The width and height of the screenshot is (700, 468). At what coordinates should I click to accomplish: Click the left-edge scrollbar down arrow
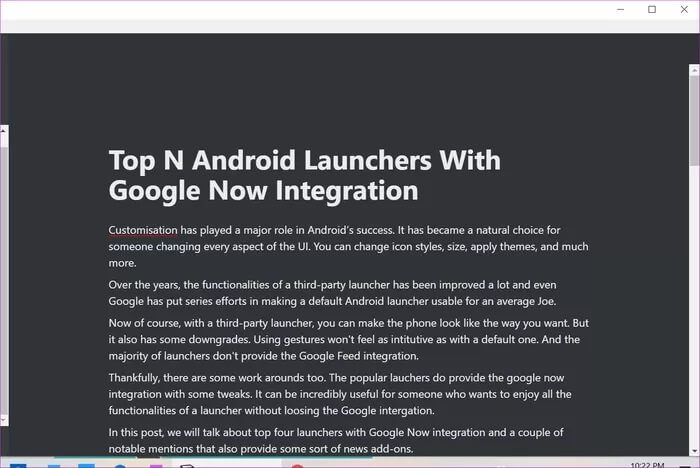(4, 421)
